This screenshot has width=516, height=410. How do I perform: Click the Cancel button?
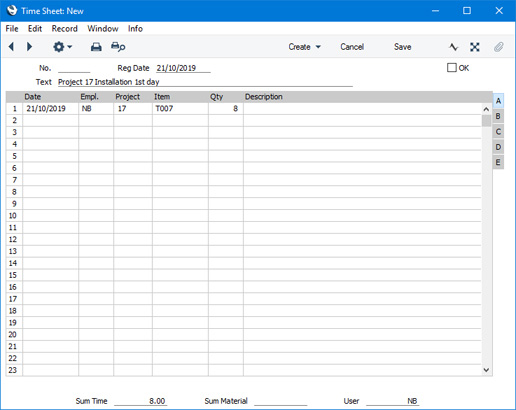[x=352, y=47]
